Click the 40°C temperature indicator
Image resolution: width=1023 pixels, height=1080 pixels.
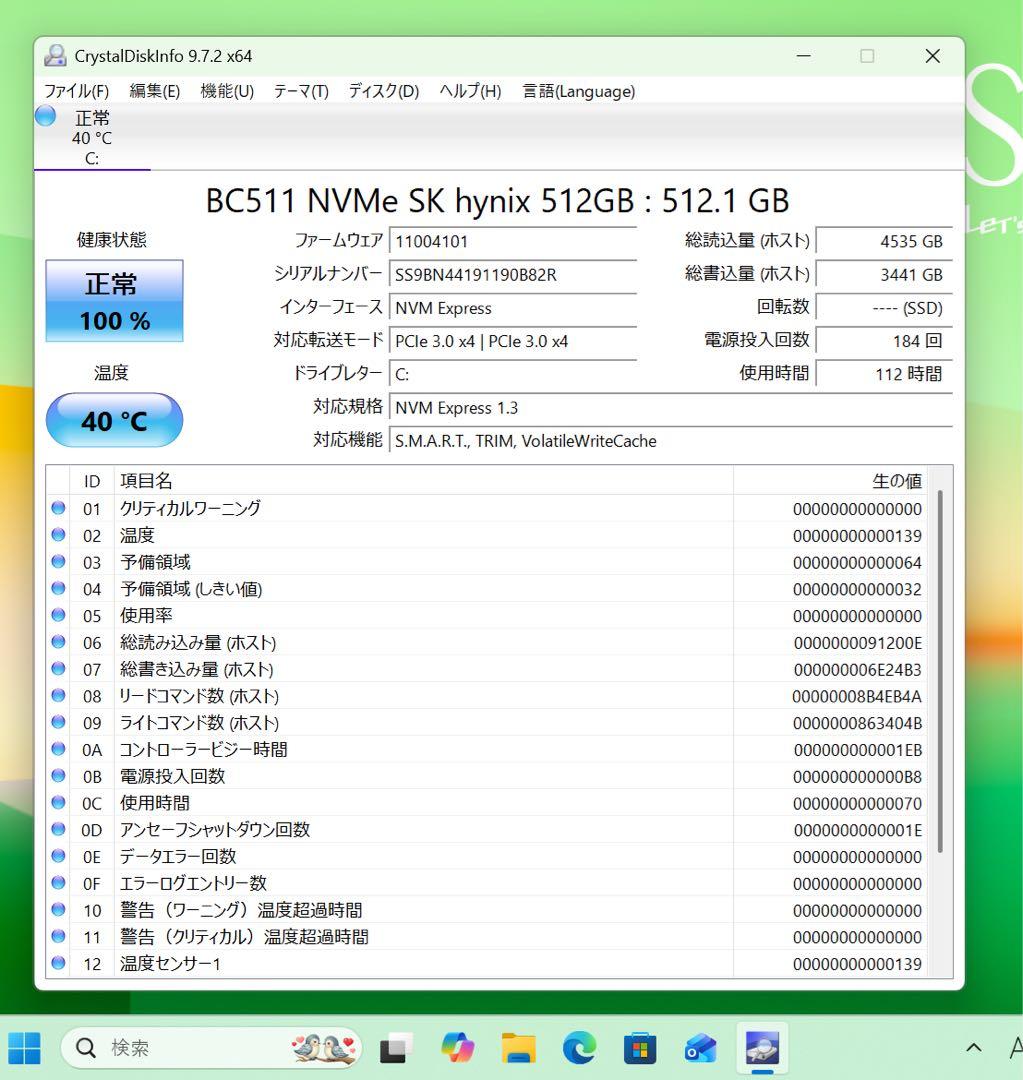point(113,420)
